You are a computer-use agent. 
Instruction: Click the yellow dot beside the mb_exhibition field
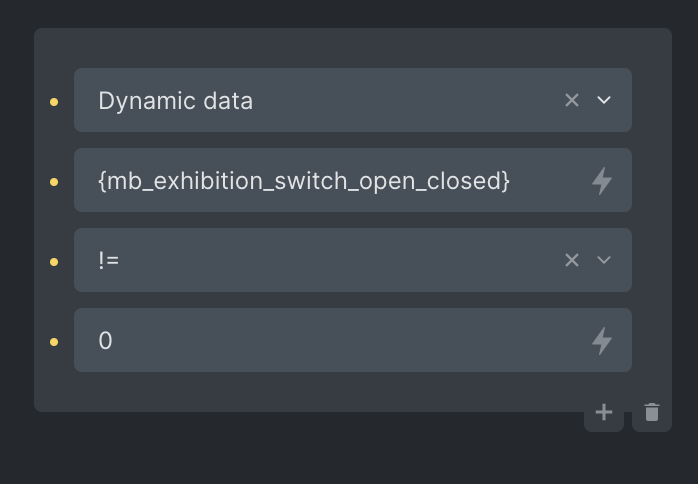point(54,182)
